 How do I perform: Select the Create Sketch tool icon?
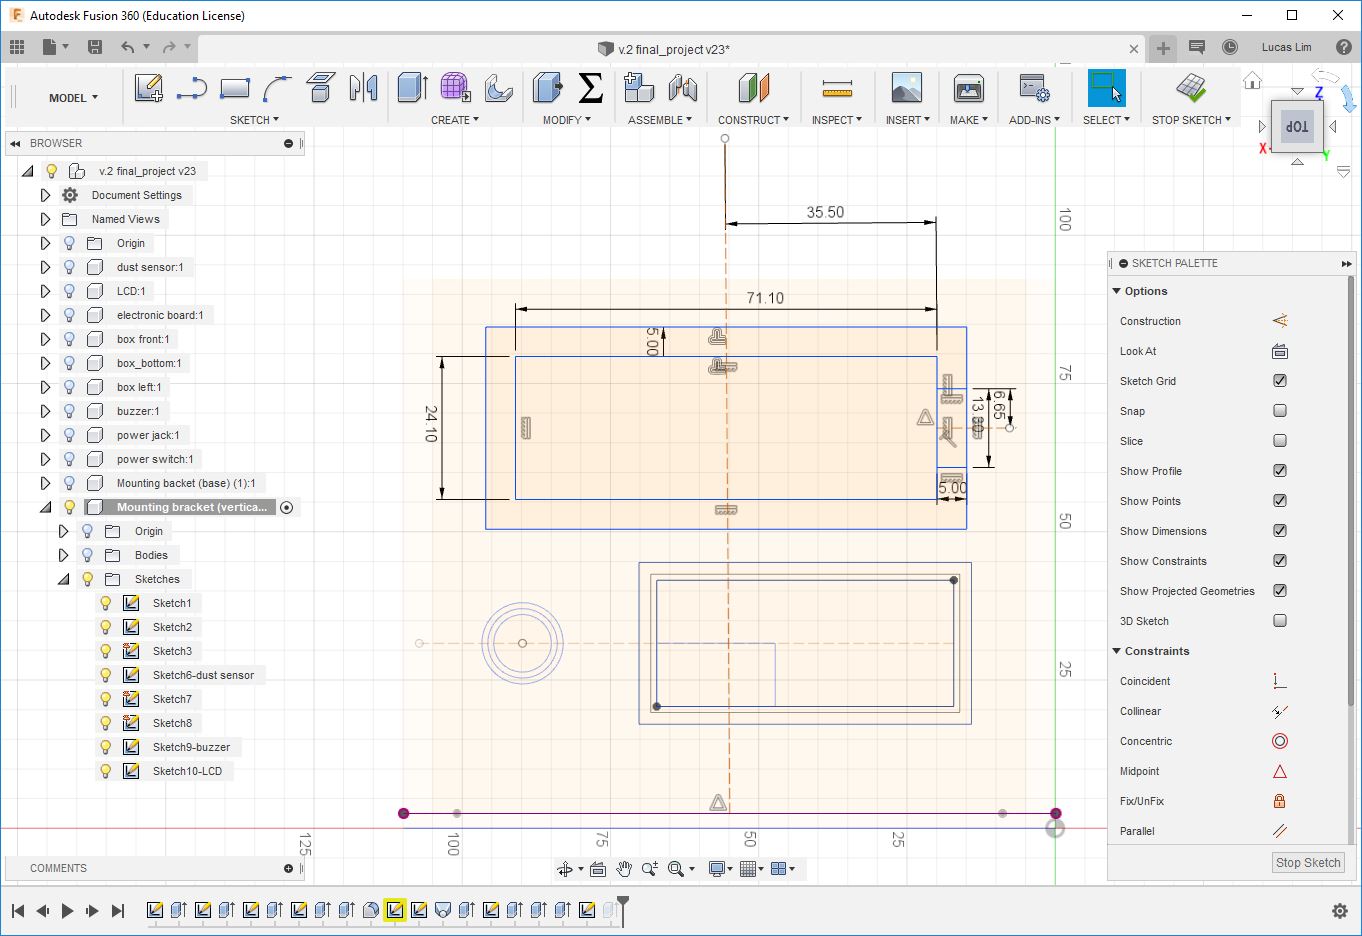149,89
